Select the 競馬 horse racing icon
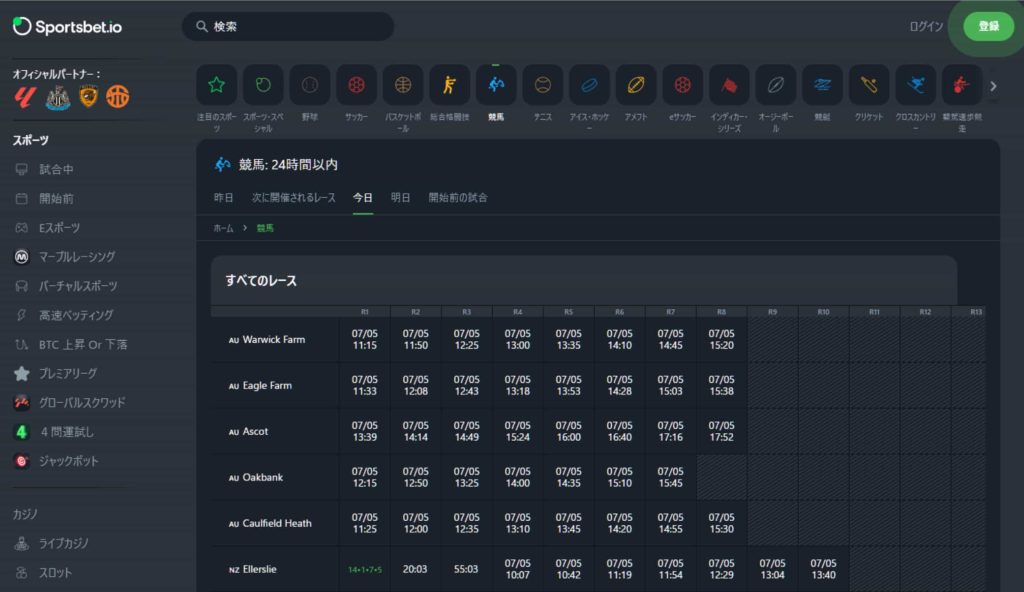1024x592 pixels. (496, 85)
